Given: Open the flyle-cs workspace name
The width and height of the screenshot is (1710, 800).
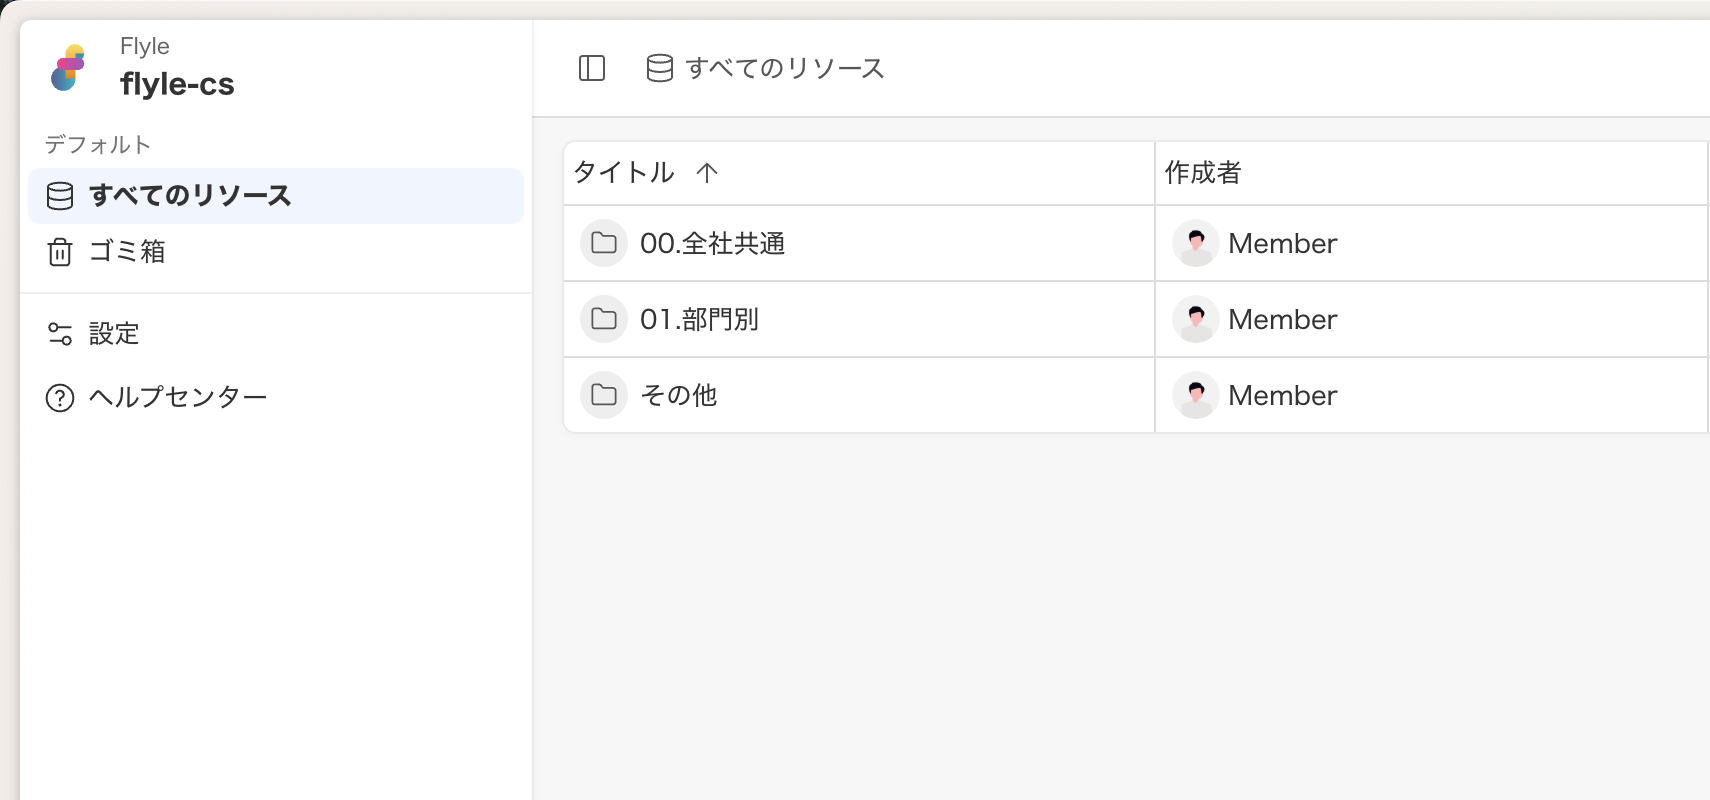Looking at the screenshot, I should (177, 84).
